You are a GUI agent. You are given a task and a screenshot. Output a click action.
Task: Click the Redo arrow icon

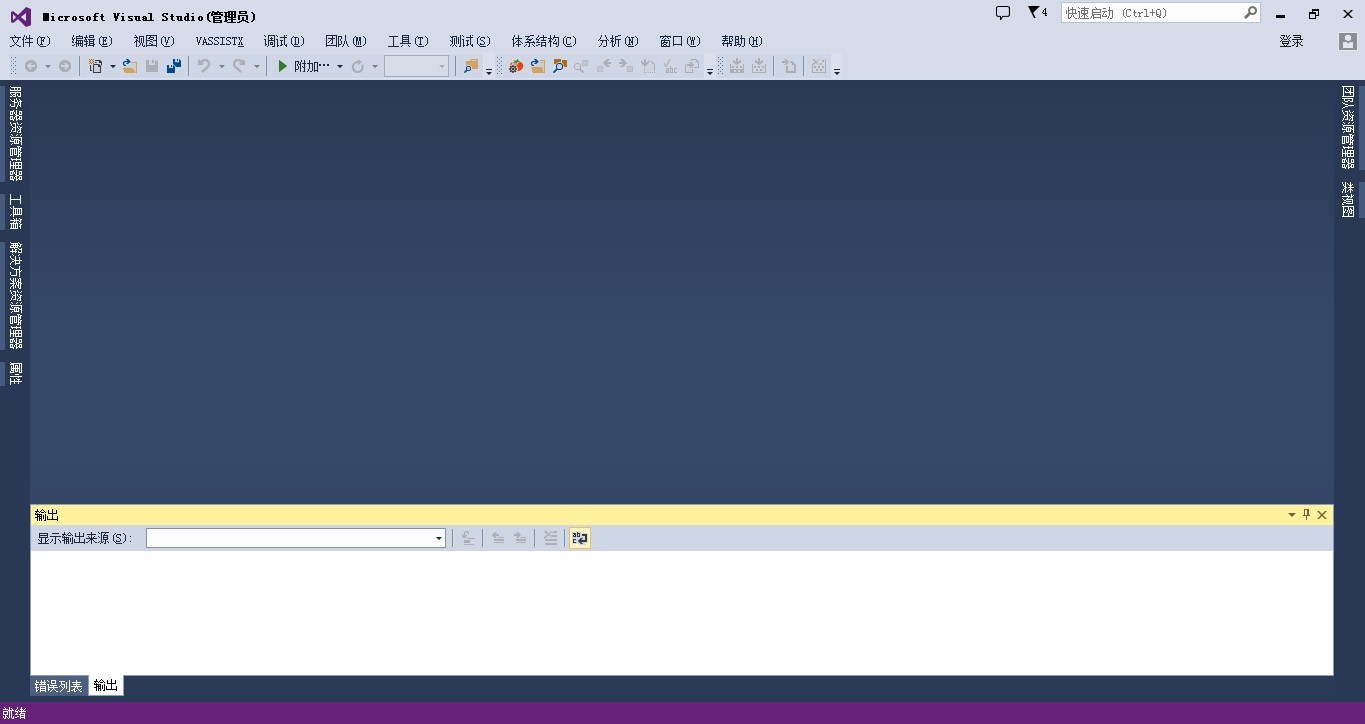tap(239, 66)
